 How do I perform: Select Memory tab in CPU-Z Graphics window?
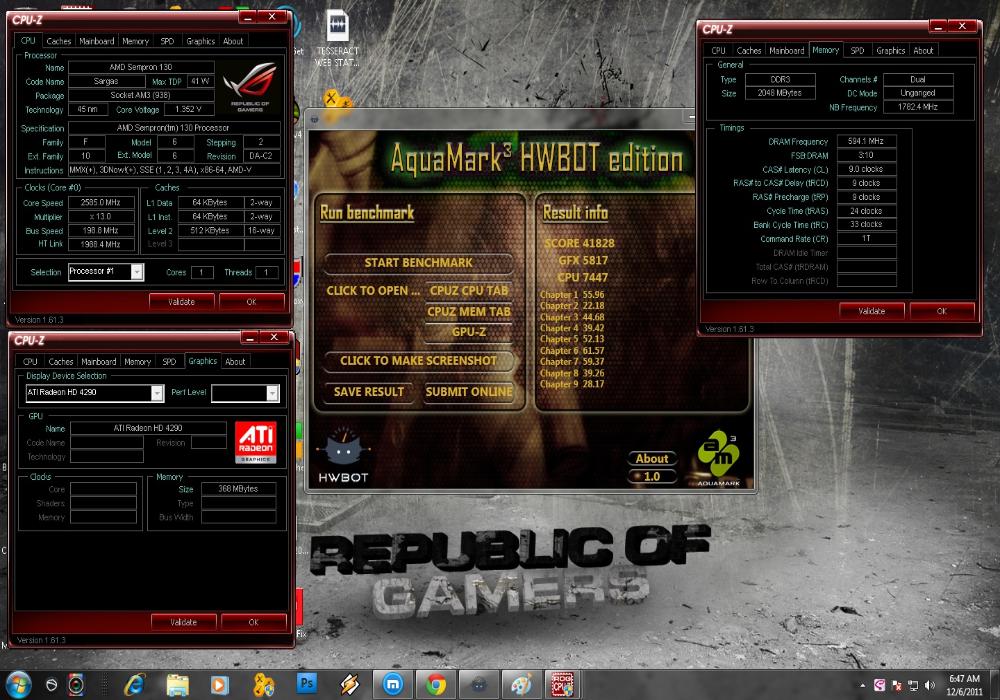pos(137,361)
